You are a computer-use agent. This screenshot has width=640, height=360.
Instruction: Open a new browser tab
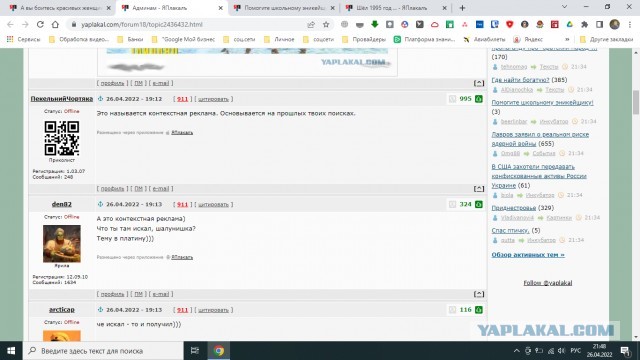pyautogui.click(x=462, y=8)
